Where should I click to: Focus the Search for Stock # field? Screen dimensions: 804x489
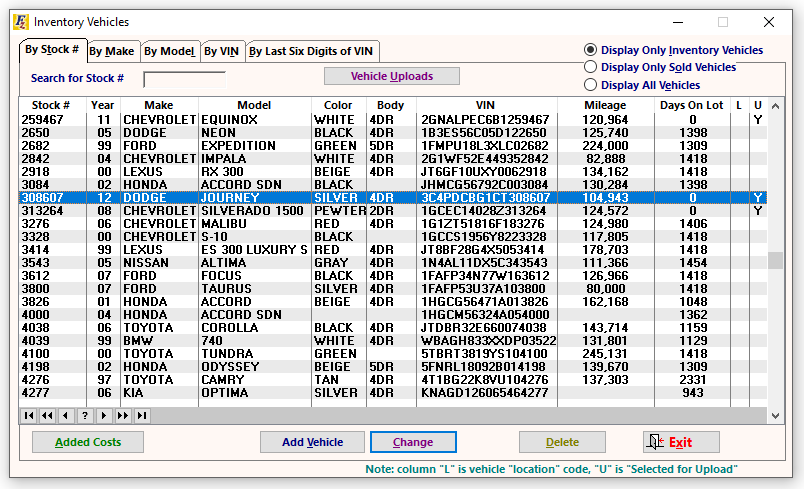pos(185,79)
